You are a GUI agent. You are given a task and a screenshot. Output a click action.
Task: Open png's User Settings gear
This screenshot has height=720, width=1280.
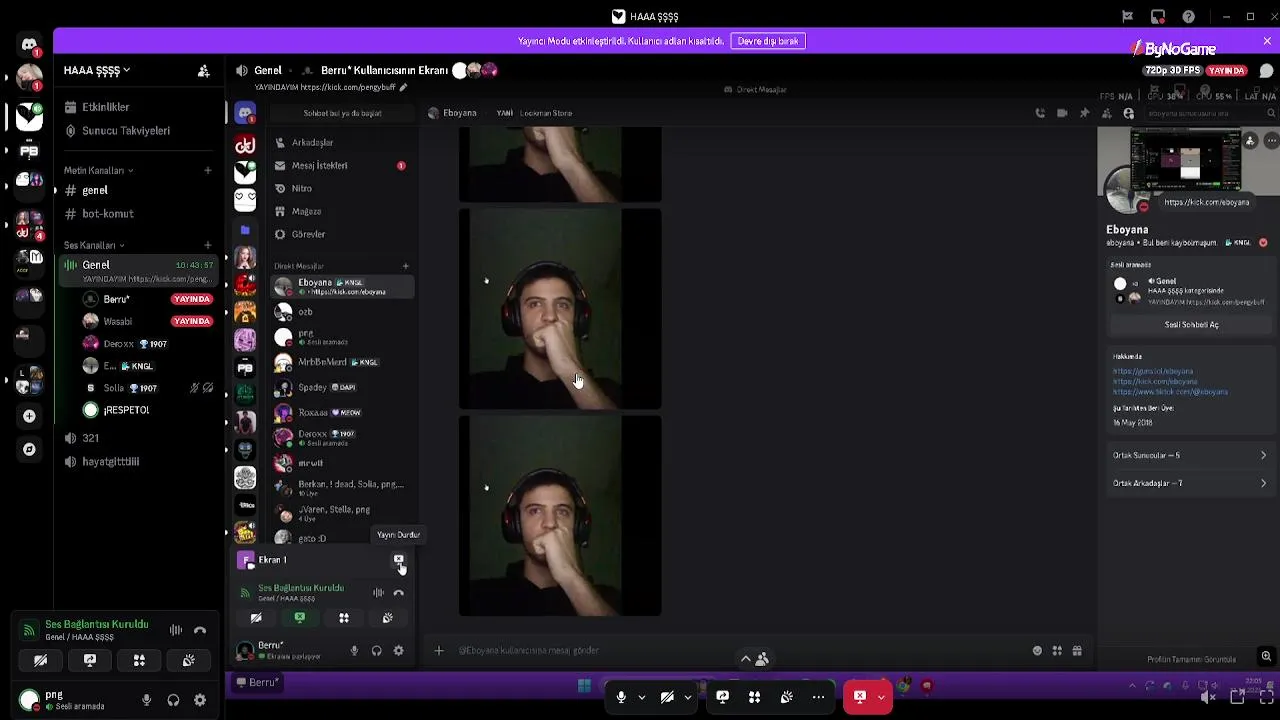tap(200, 700)
